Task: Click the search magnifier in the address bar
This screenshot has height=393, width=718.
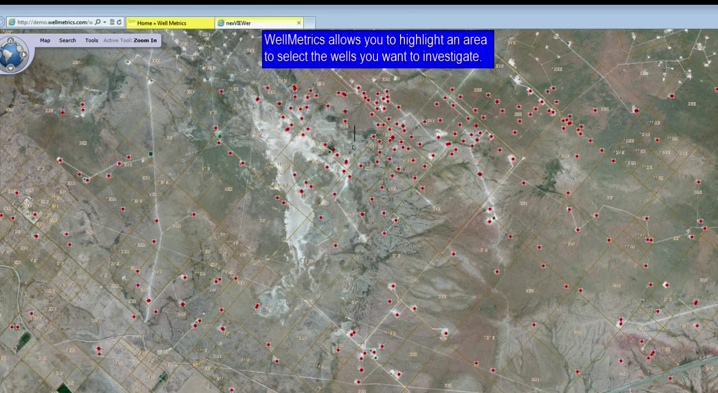Action: click(98, 22)
